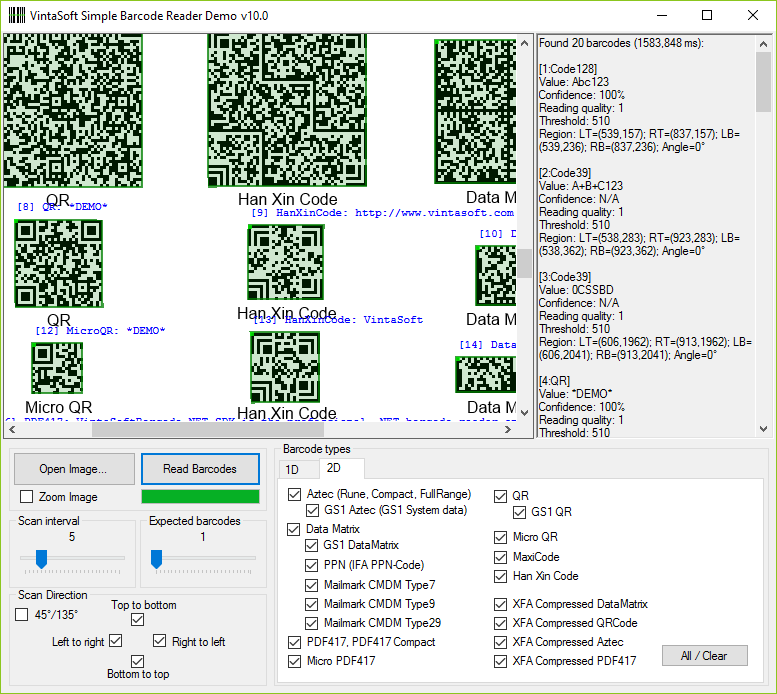Image resolution: width=777 pixels, height=694 pixels.
Task: Select the 2D barcode types tab
Action: point(333,468)
